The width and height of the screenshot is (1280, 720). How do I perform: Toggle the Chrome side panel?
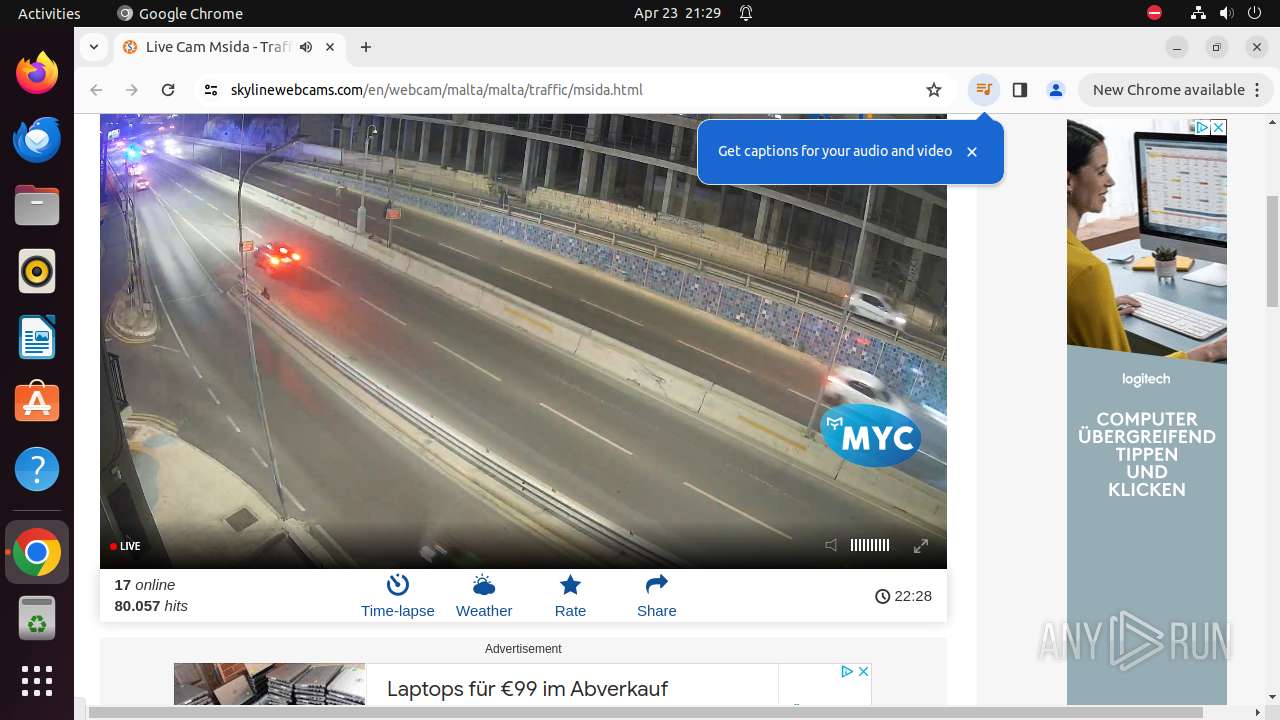tap(1020, 90)
